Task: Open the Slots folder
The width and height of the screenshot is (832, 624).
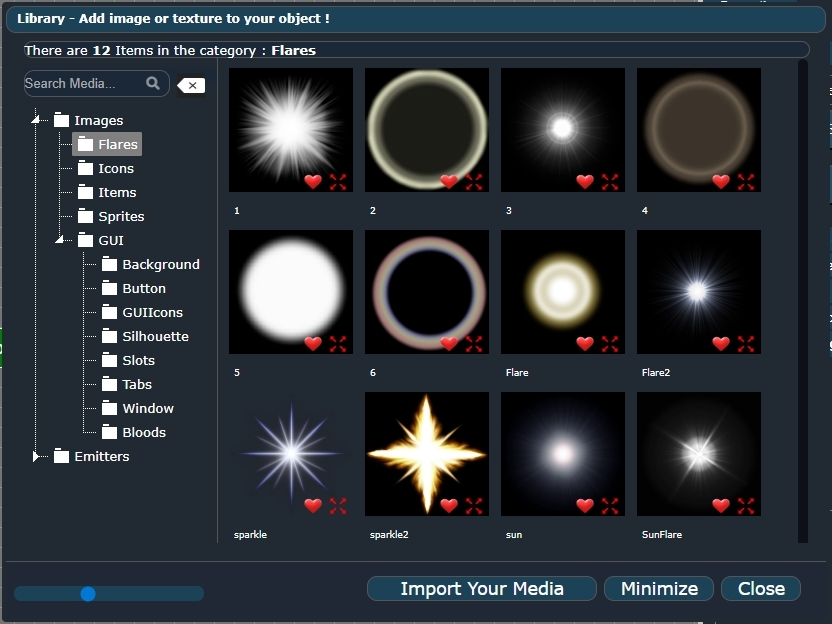Action: pyautogui.click(x=128, y=360)
